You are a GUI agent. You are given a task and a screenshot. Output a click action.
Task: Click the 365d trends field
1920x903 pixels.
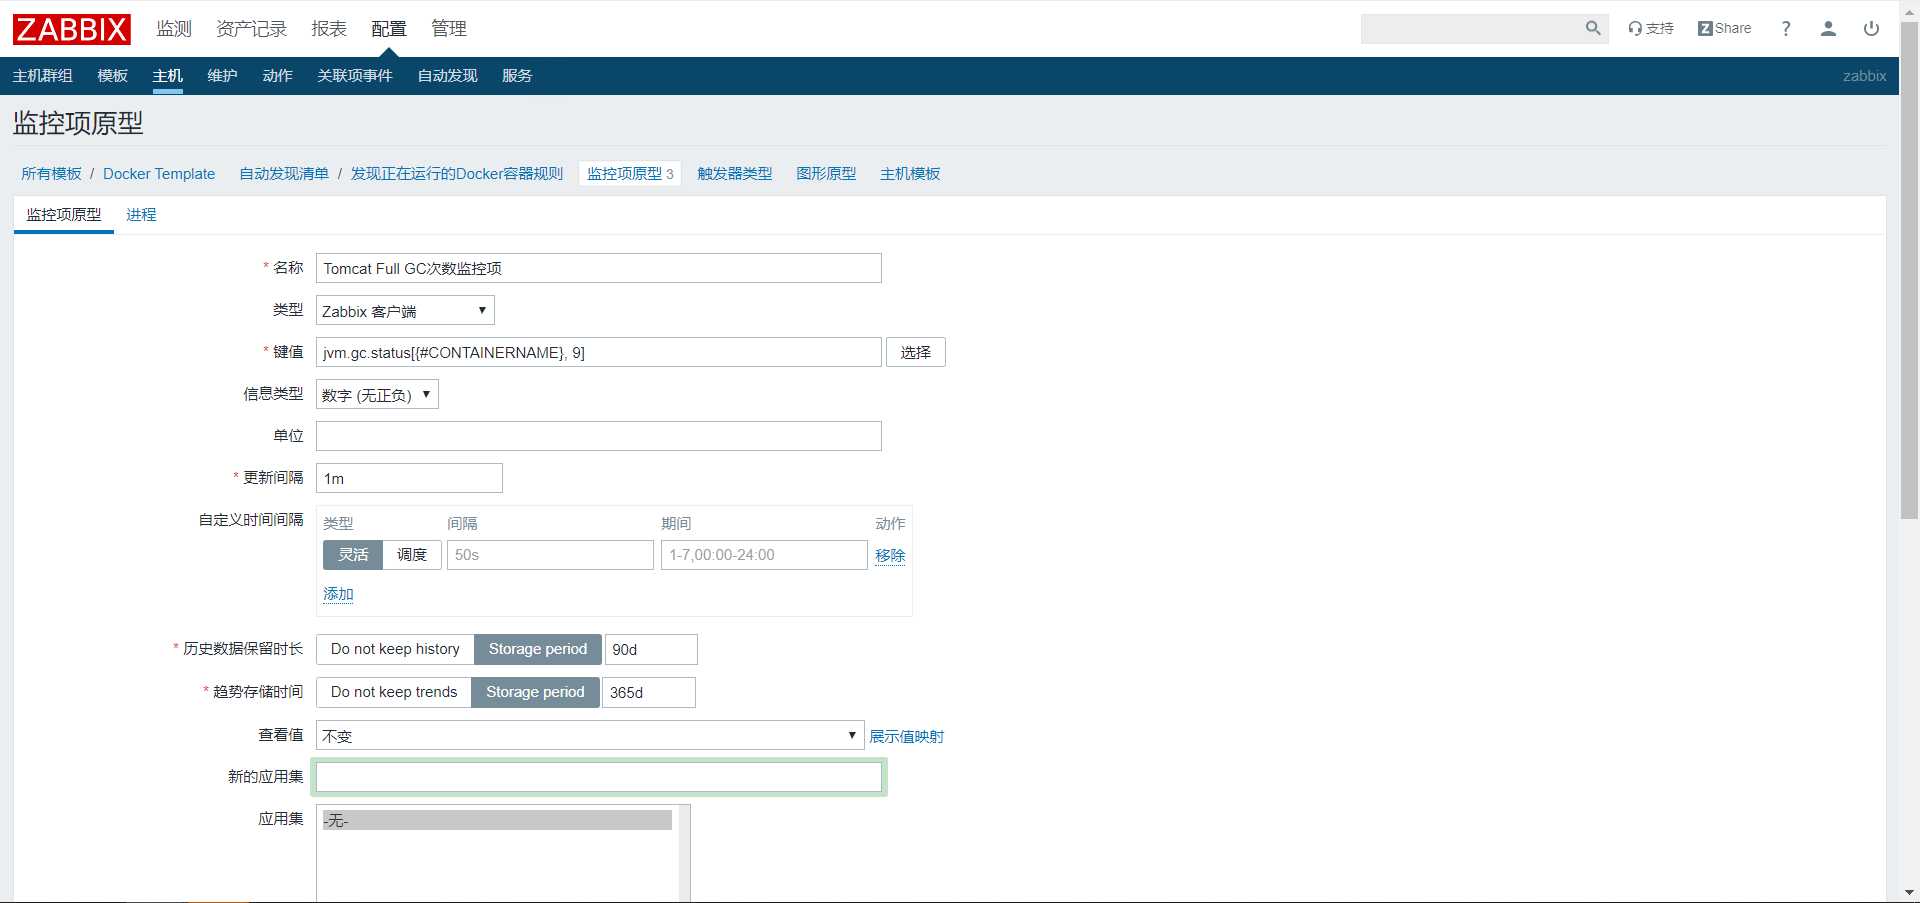[x=649, y=692]
